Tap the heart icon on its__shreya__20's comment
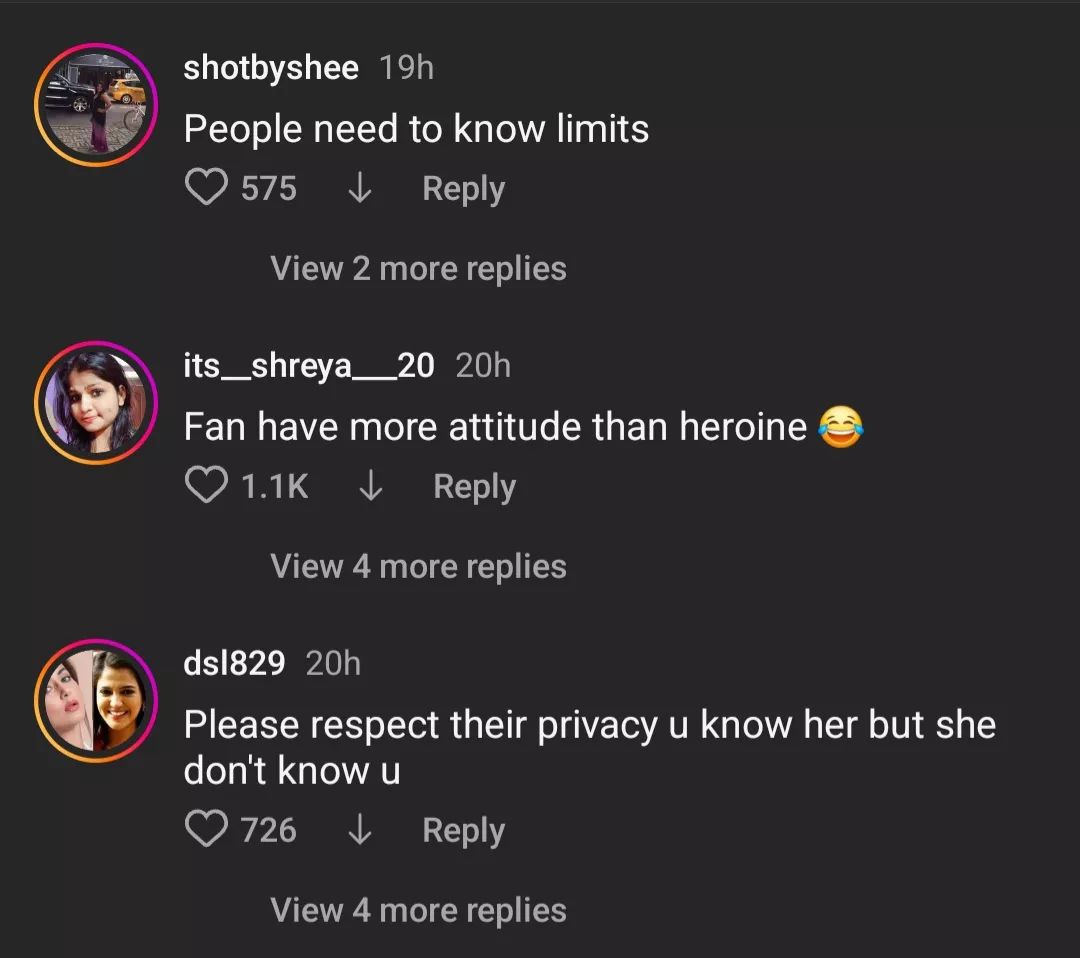Screen dimensions: 1080x958 click(x=207, y=485)
